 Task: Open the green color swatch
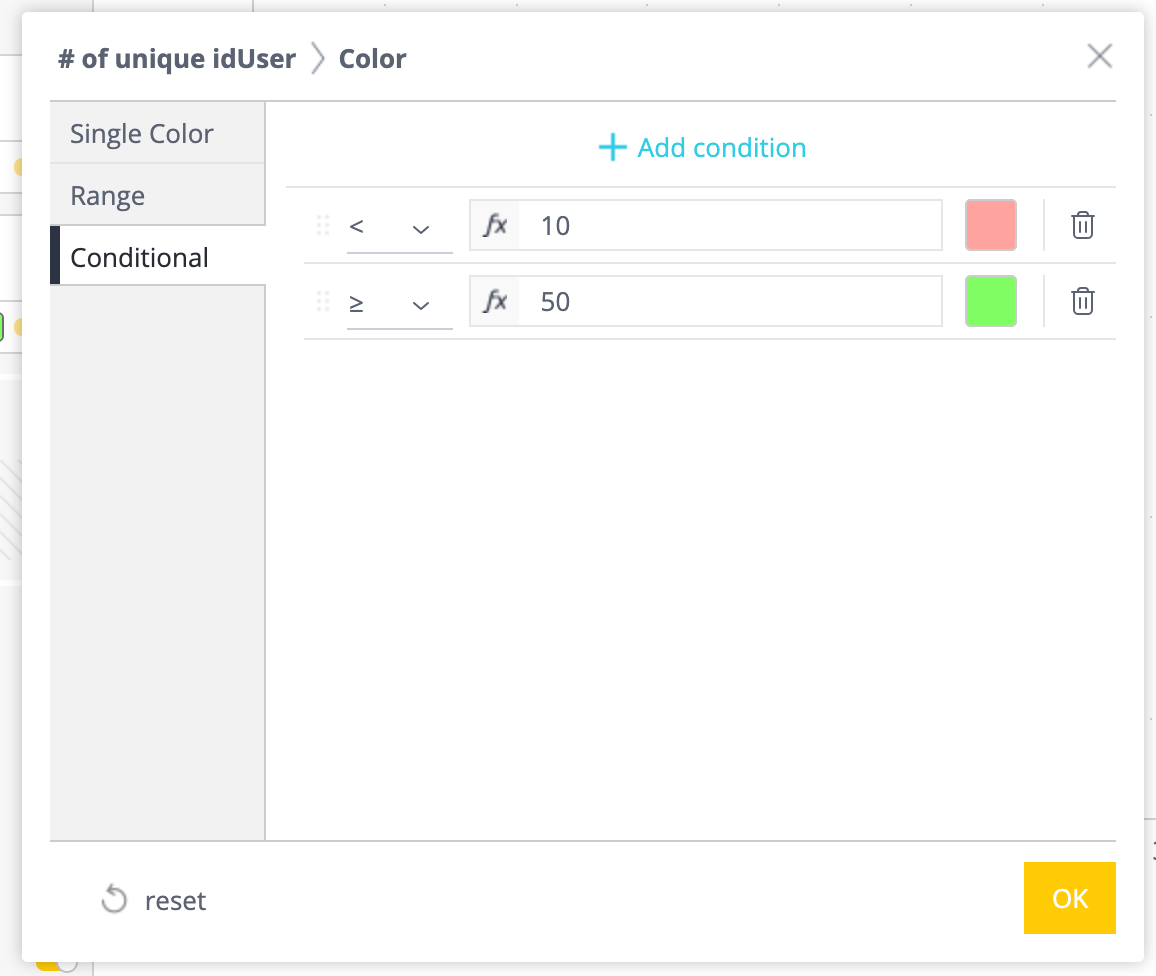[x=990, y=301]
